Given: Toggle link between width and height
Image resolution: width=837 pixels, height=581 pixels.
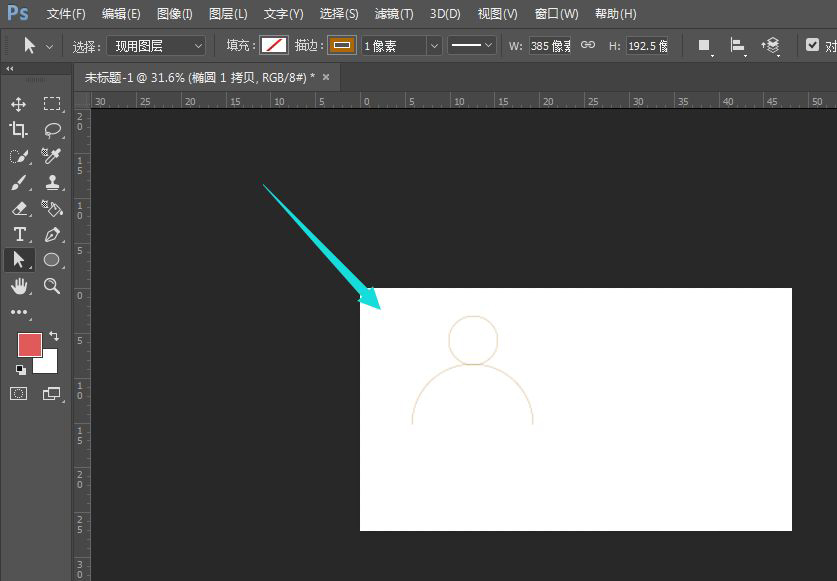Looking at the screenshot, I should pyautogui.click(x=588, y=45).
